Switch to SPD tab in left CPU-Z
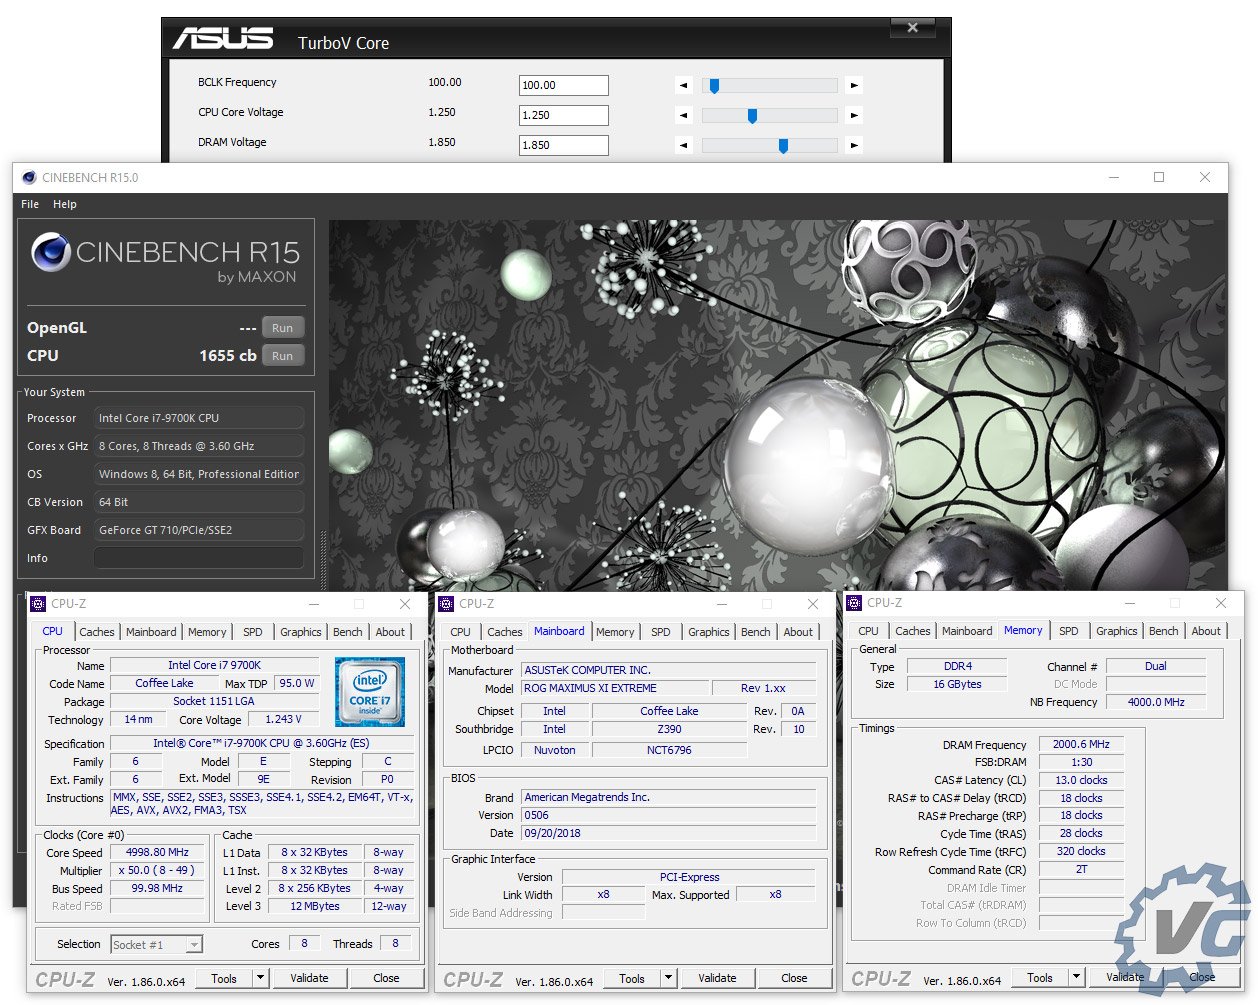 point(253,632)
